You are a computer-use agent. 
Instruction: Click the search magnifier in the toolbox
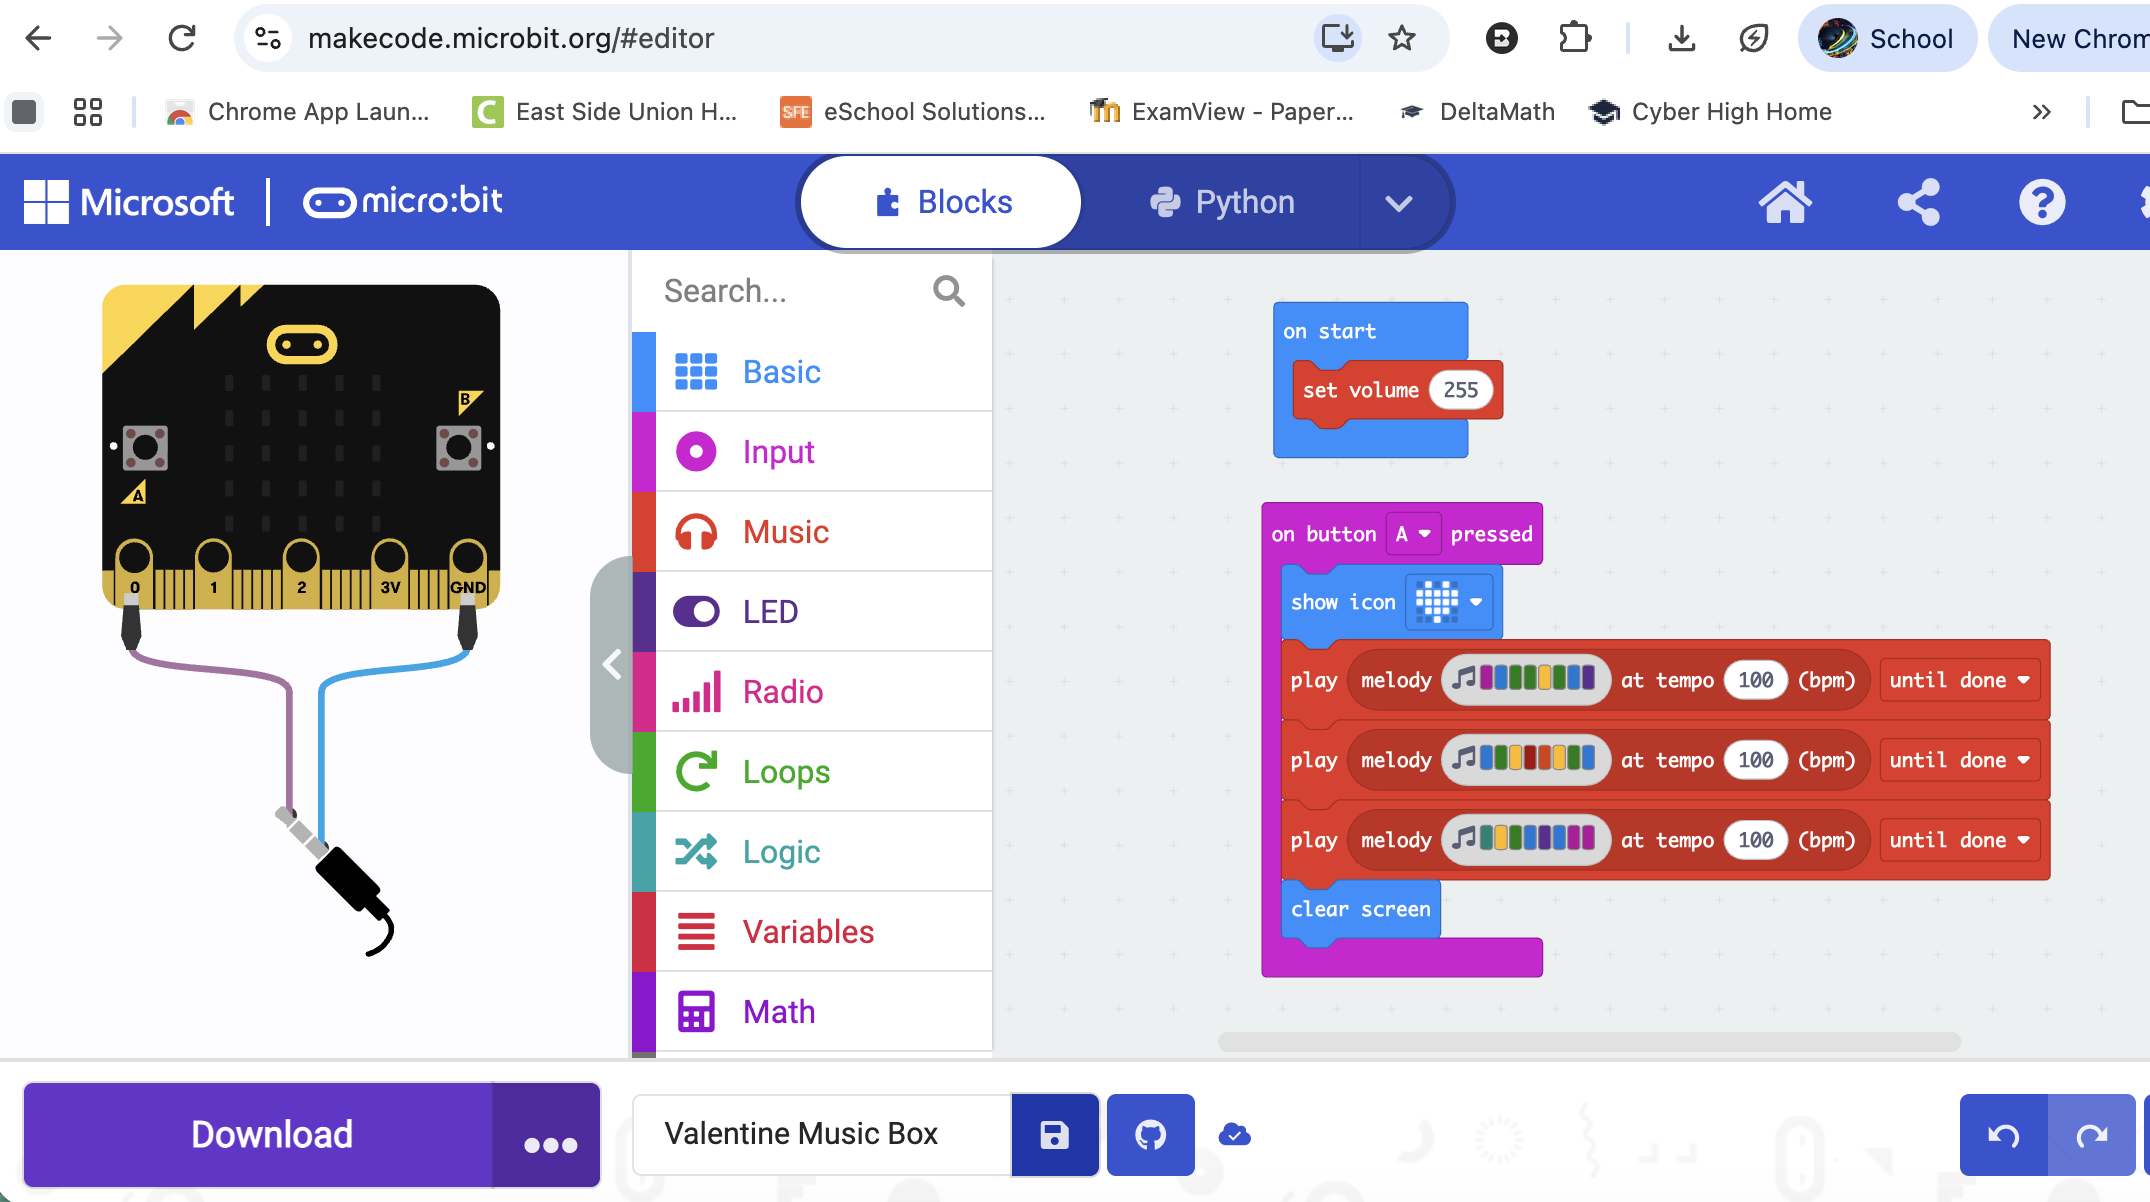click(948, 291)
